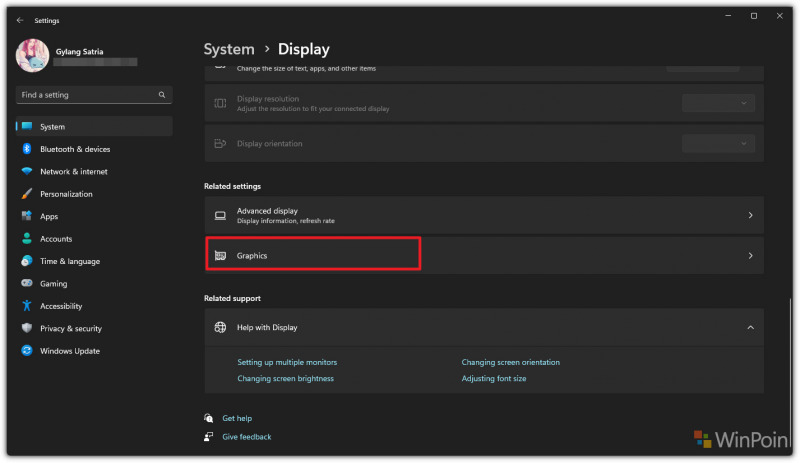This screenshot has width=800, height=463.
Task: Open Time & language settings
Action: 94,261
